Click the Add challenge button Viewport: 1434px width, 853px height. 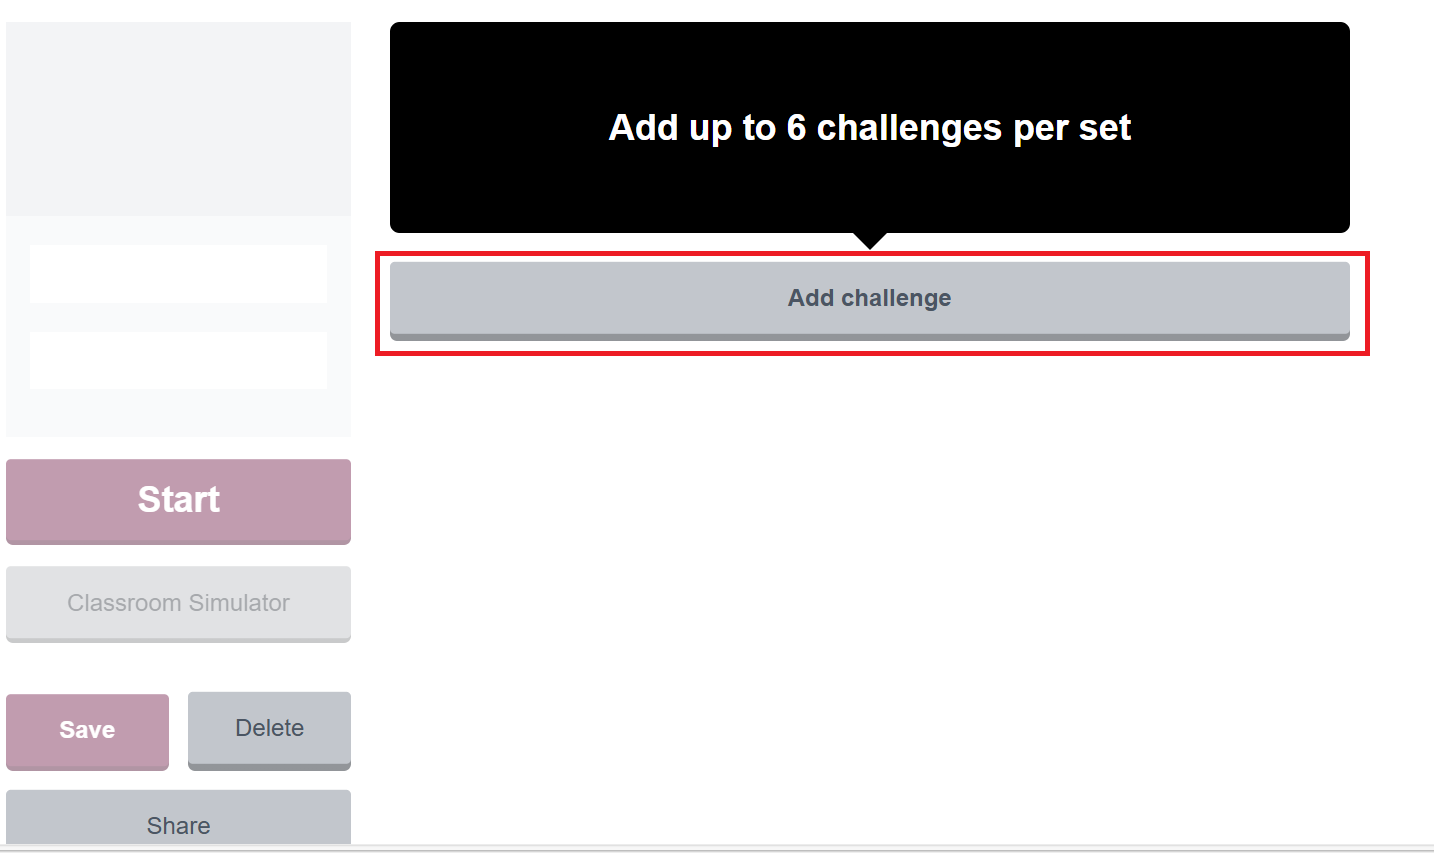coord(869,298)
